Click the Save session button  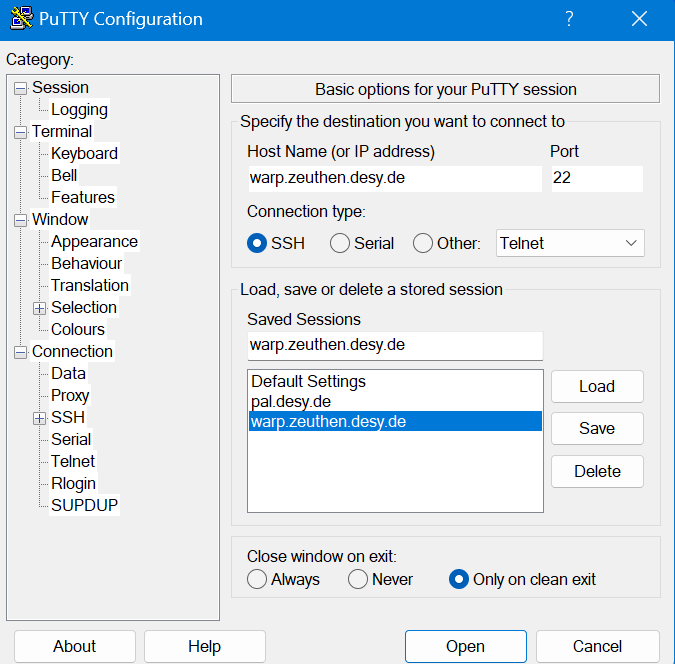point(596,428)
